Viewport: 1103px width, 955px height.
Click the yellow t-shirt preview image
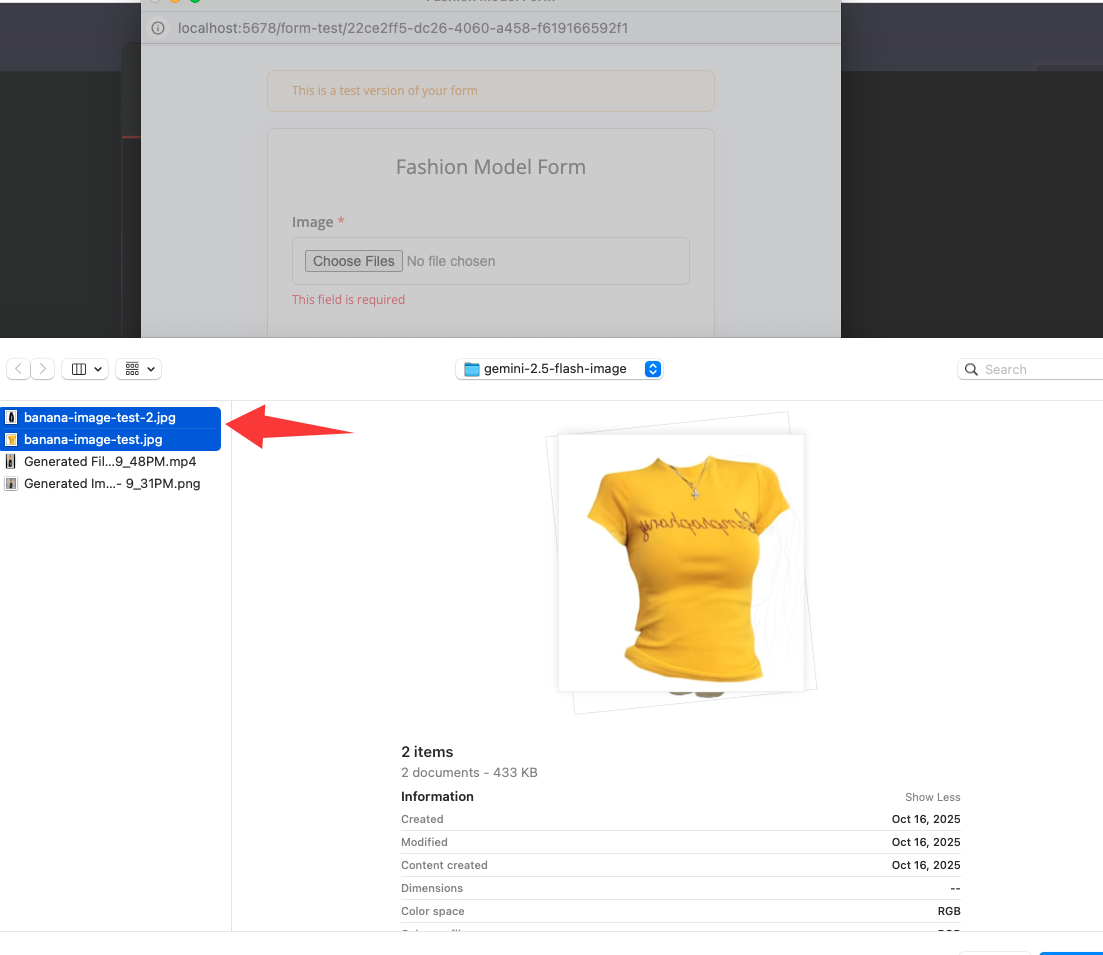click(680, 562)
